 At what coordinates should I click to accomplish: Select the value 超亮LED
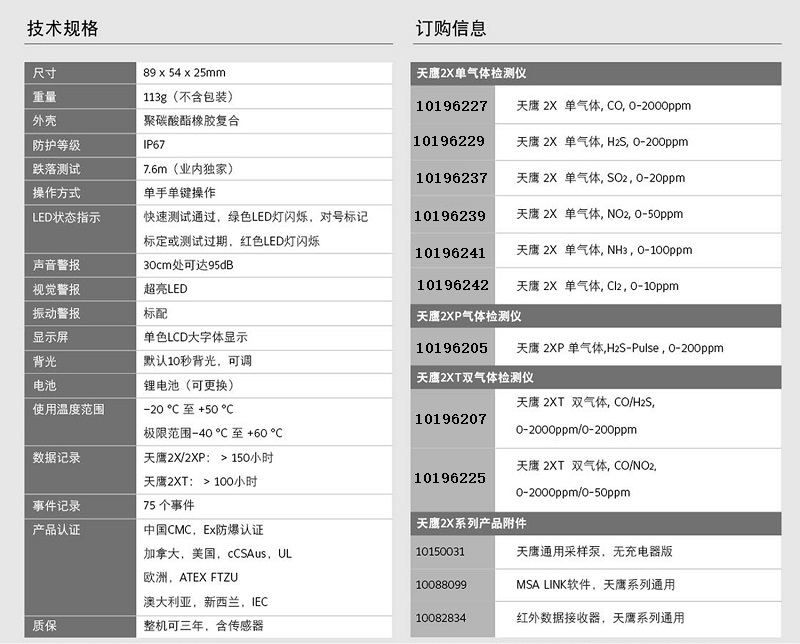165,289
